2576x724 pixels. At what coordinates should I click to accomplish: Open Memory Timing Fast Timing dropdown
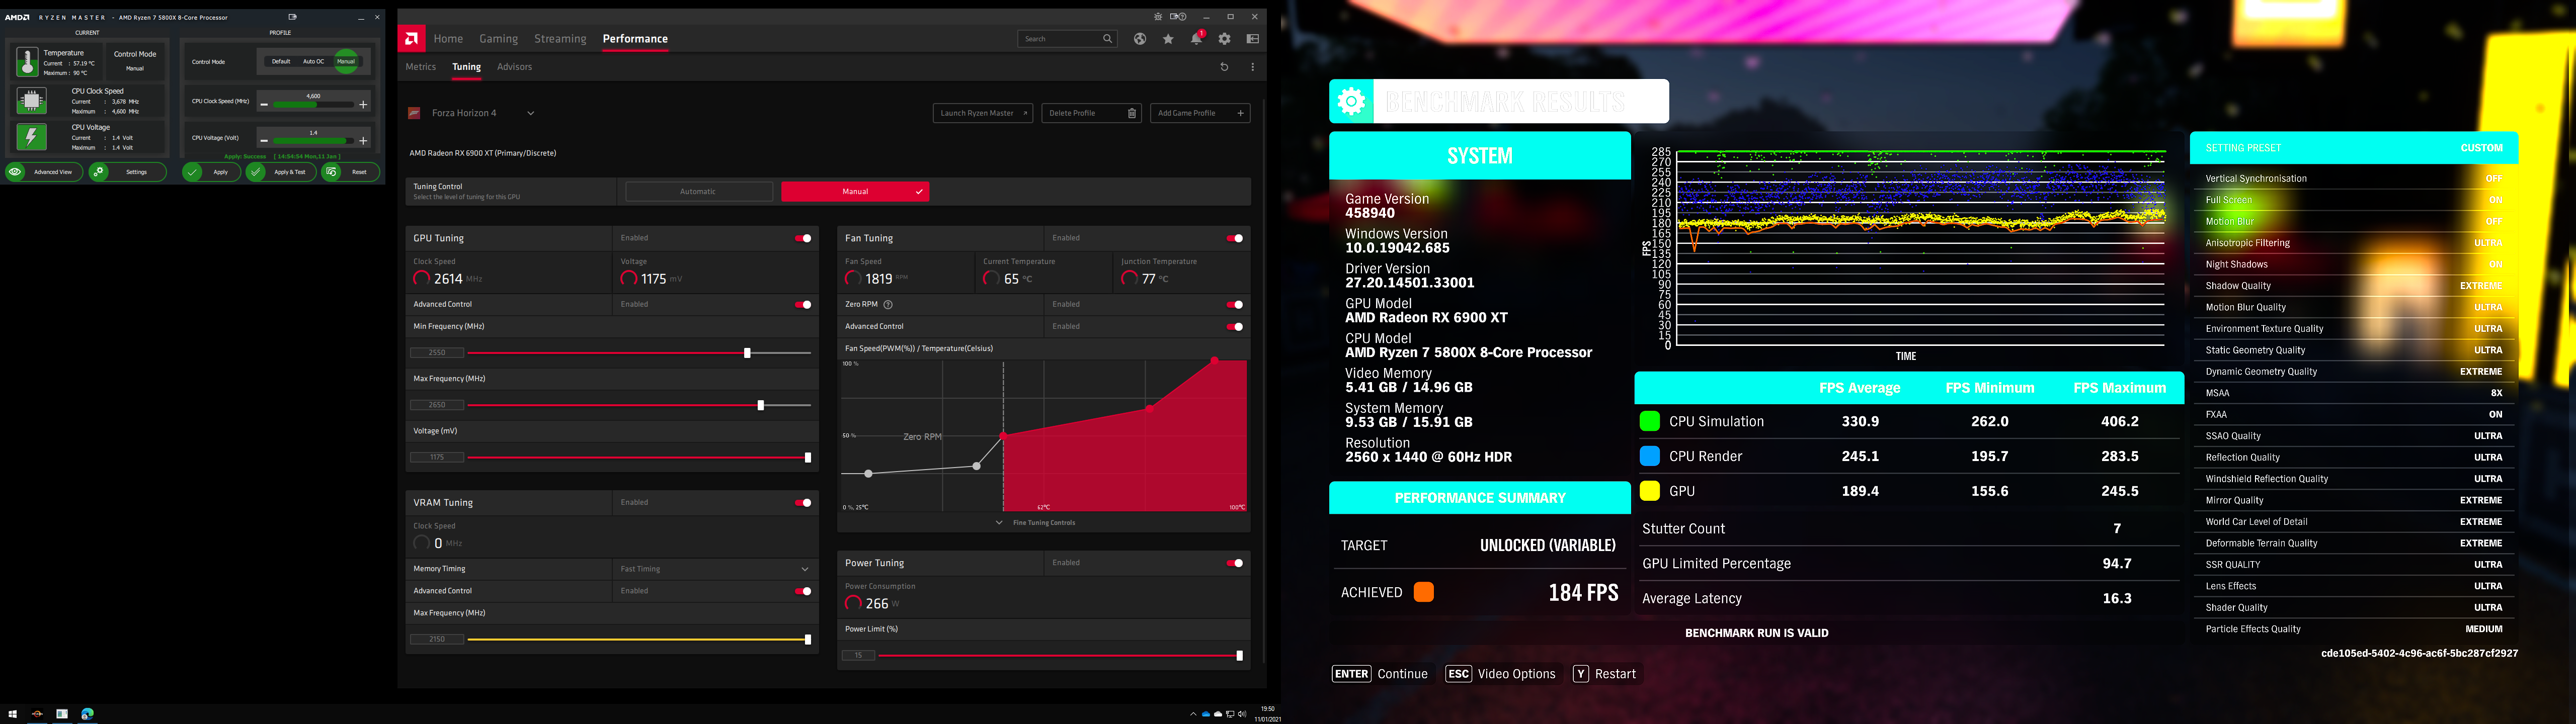715,568
